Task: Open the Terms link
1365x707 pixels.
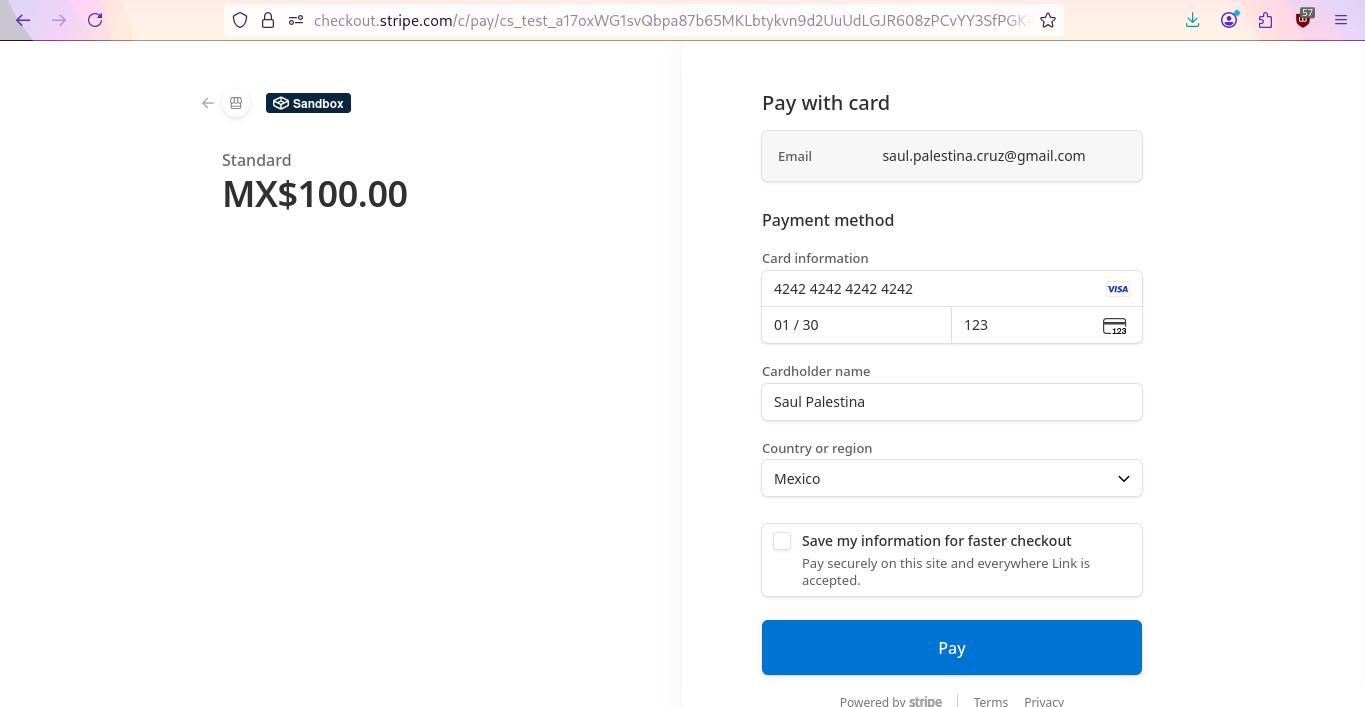Action: point(990,701)
